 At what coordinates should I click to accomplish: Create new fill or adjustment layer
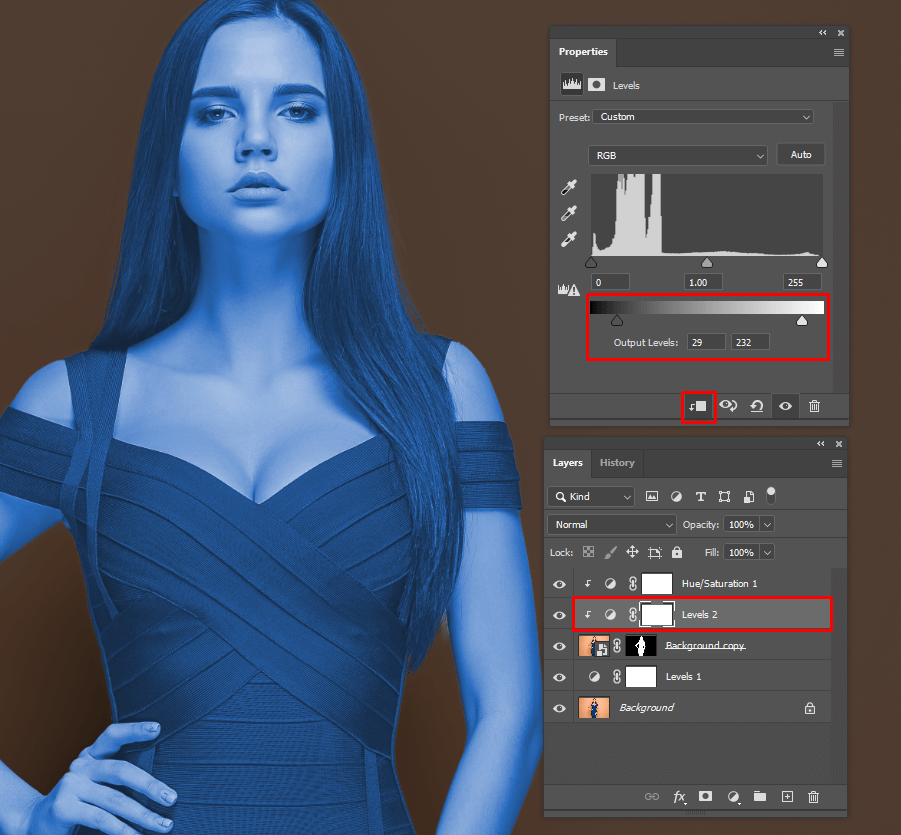coord(733,796)
